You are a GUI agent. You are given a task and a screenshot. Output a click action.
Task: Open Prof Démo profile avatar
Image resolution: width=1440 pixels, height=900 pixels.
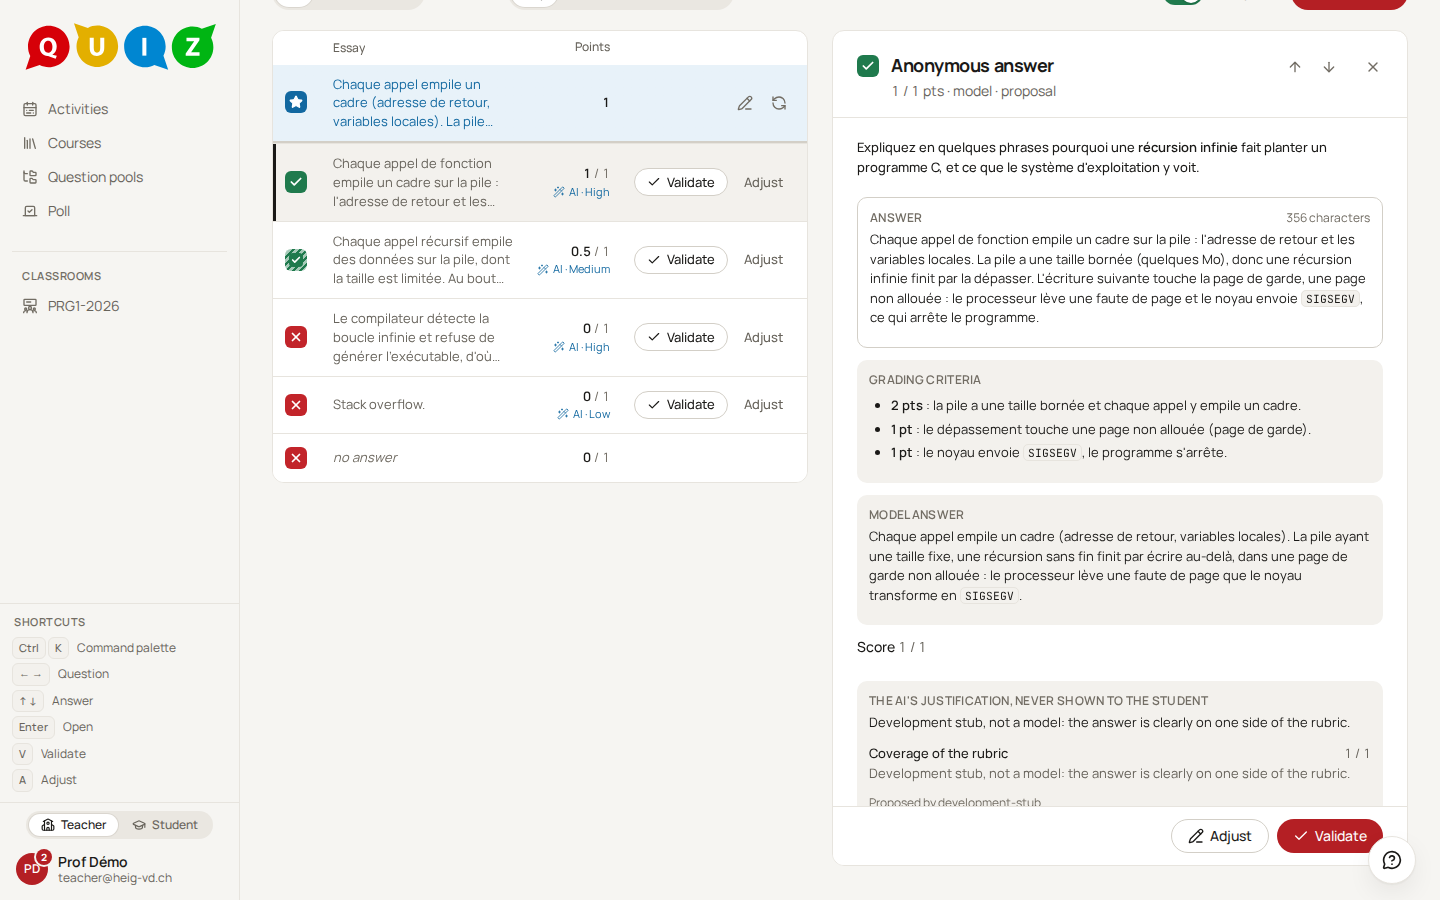(x=32, y=869)
